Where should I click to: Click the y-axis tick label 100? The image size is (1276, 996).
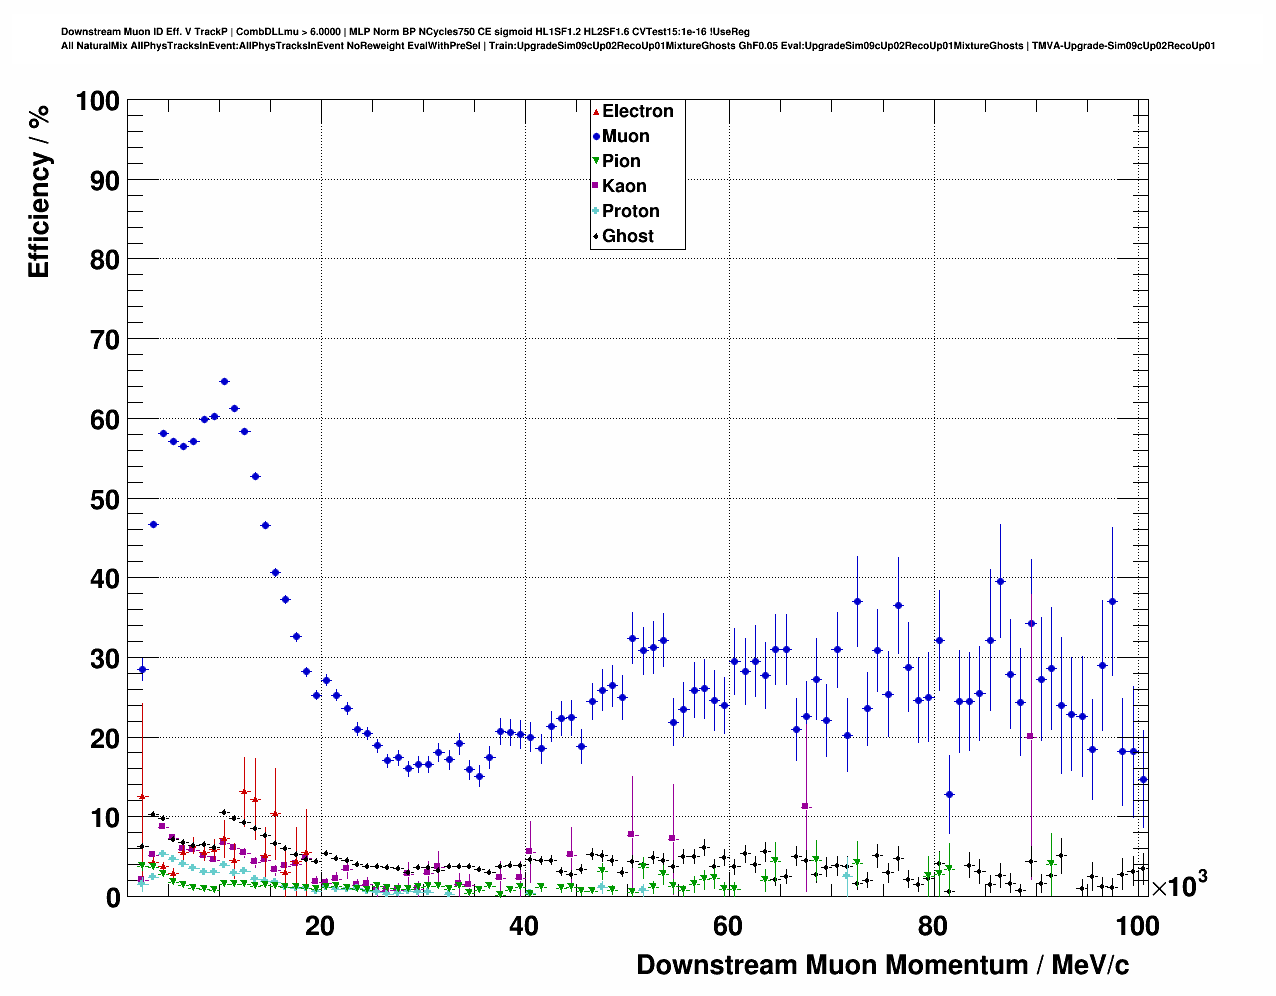tap(97, 101)
